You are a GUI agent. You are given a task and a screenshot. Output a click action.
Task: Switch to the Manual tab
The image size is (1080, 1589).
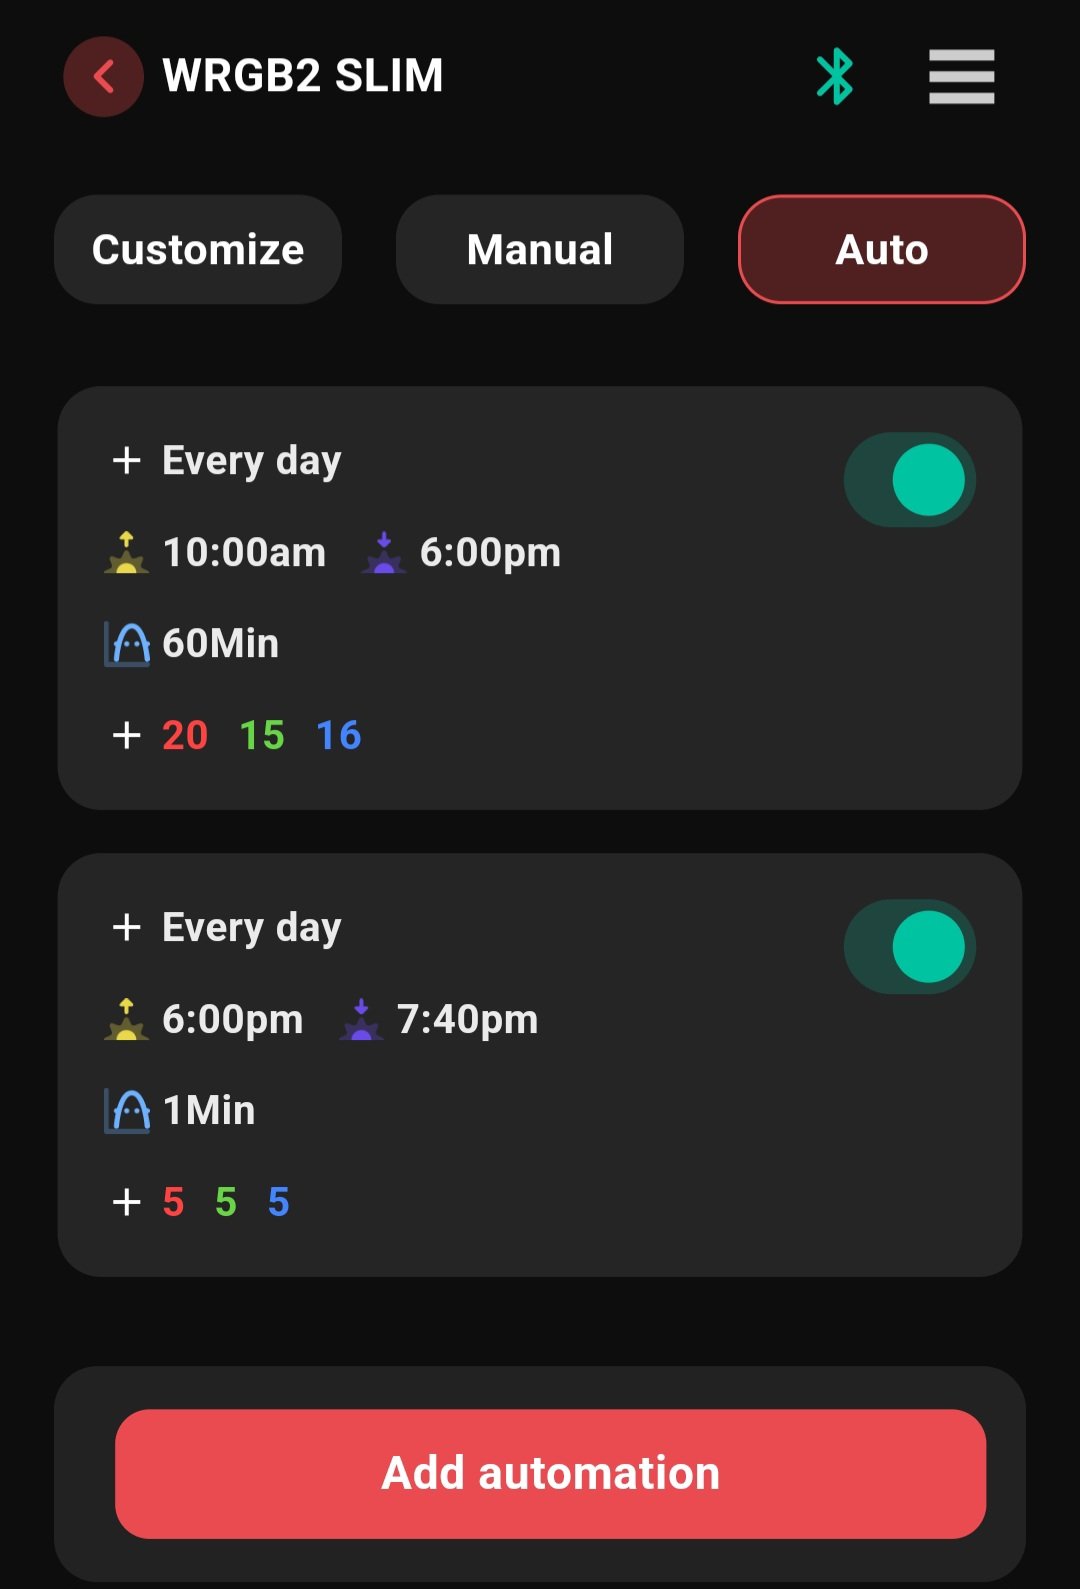coord(540,249)
